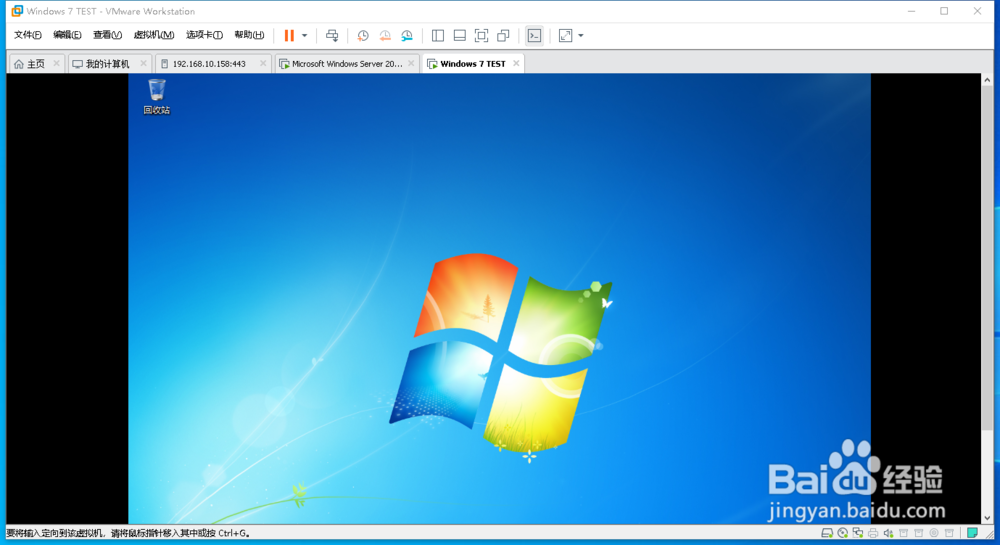Click the Ctrl+G input hint status text
This screenshot has width=1000, height=545.
coord(128,534)
